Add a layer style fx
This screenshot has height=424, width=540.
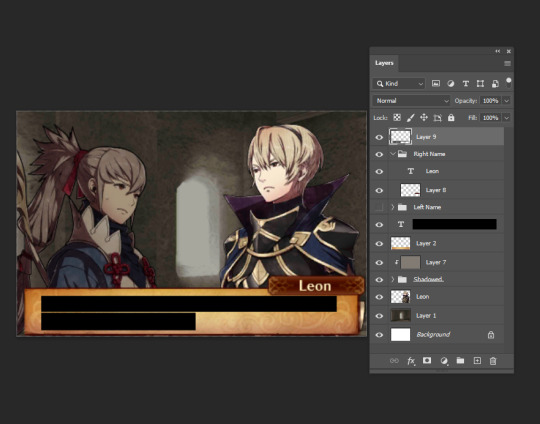[x=411, y=361]
